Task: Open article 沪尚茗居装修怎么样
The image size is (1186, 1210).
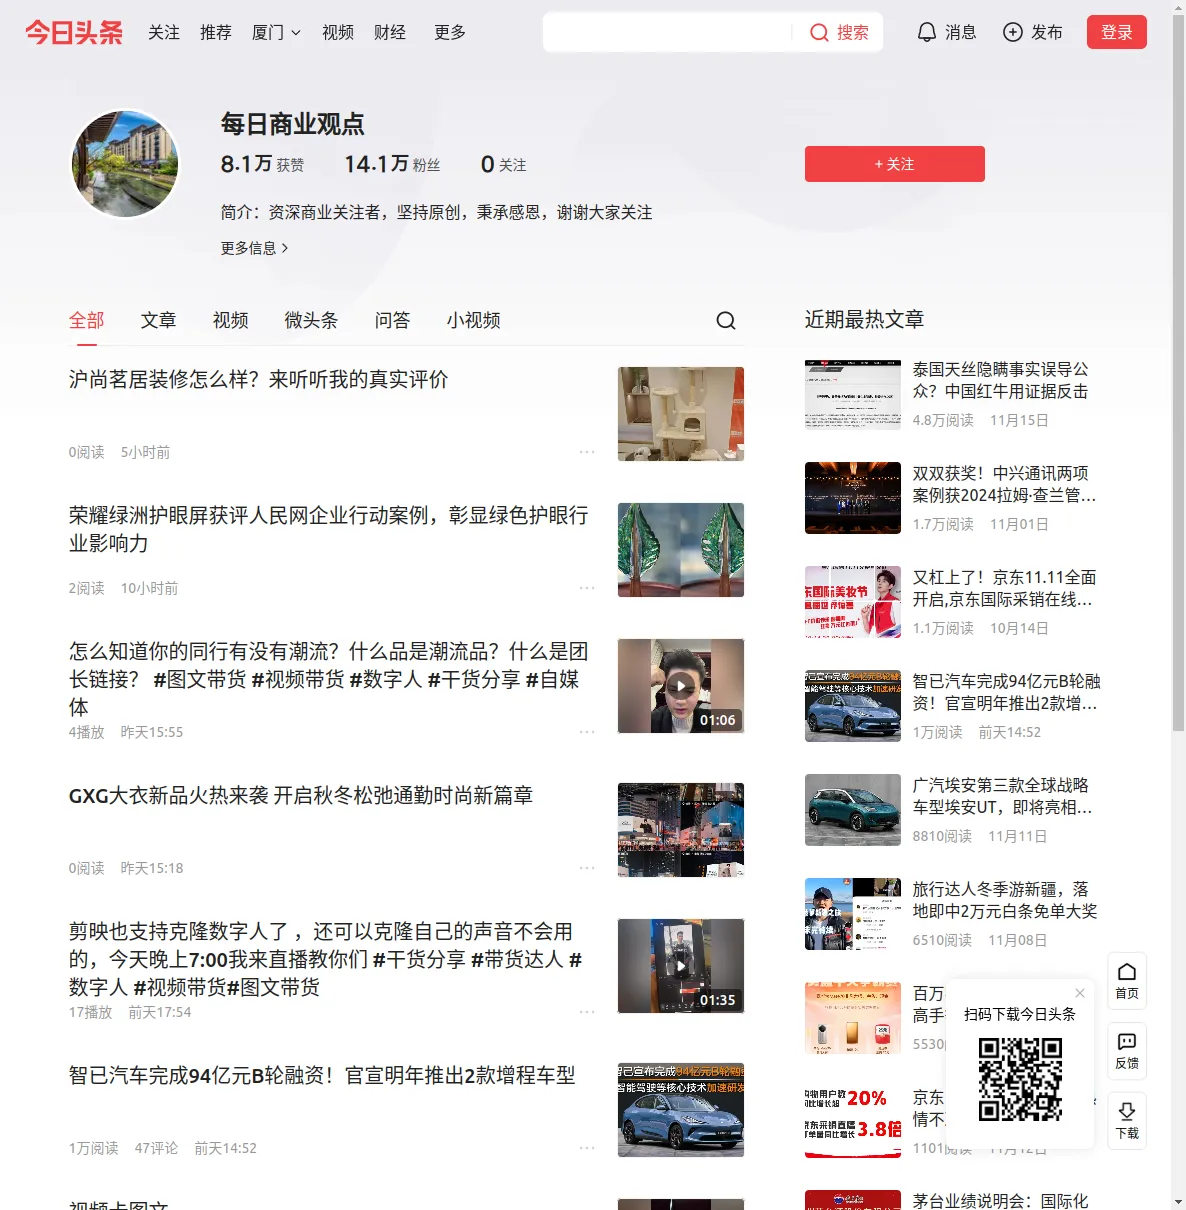Action: tap(258, 380)
